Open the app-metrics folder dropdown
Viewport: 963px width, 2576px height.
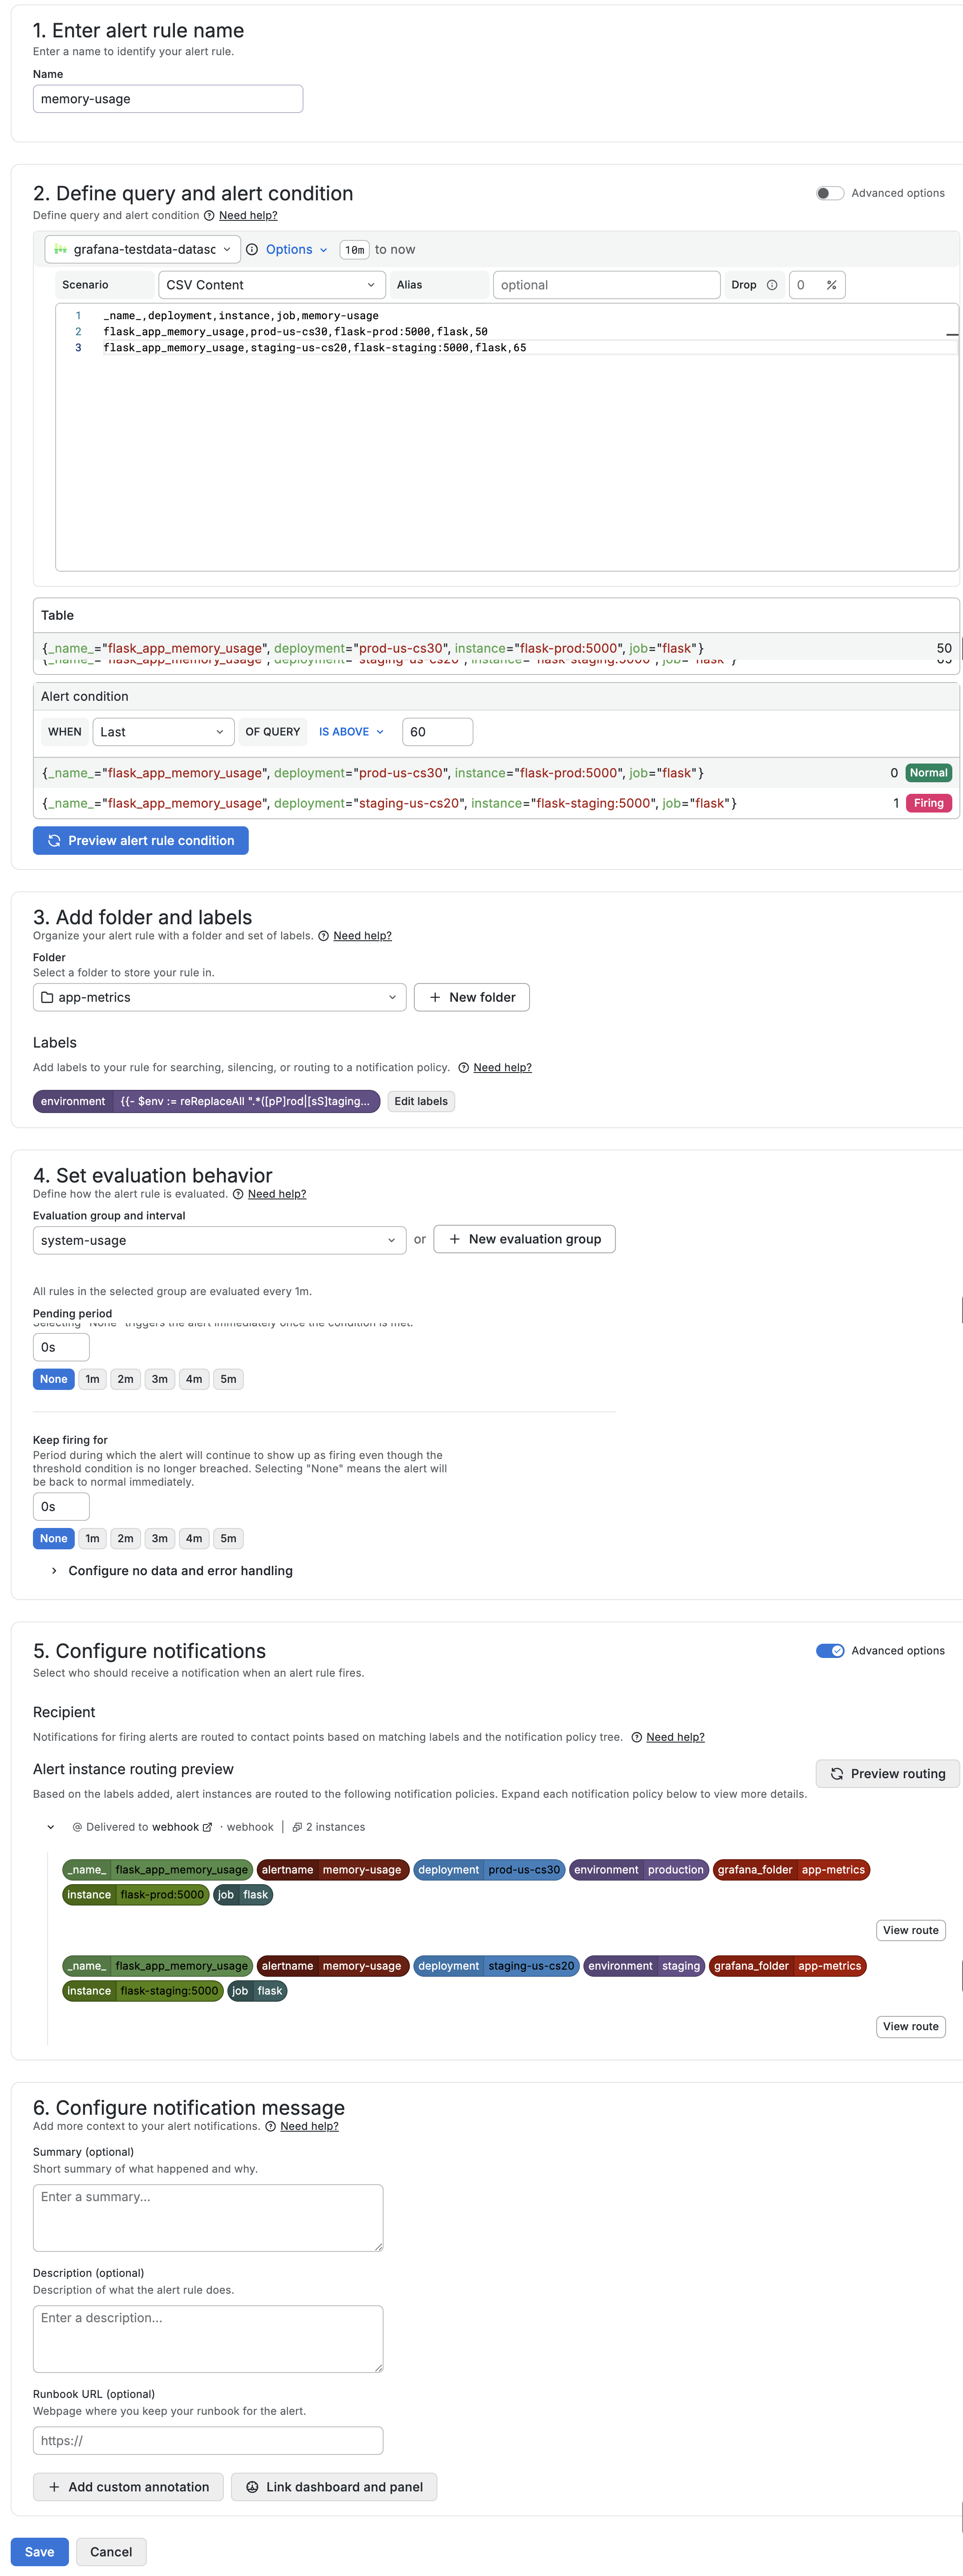(219, 997)
